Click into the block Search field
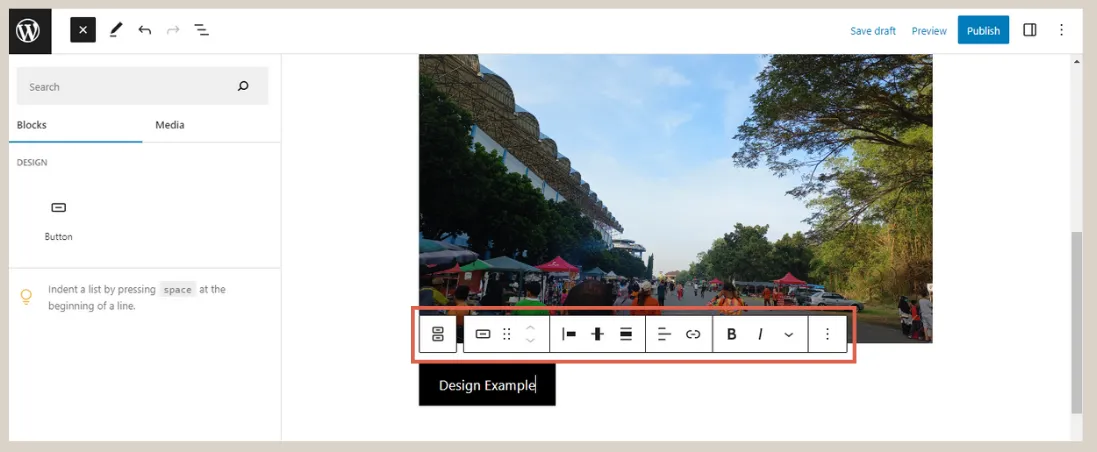Image resolution: width=1097 pixels, height=452 pixels. (143, 86)
